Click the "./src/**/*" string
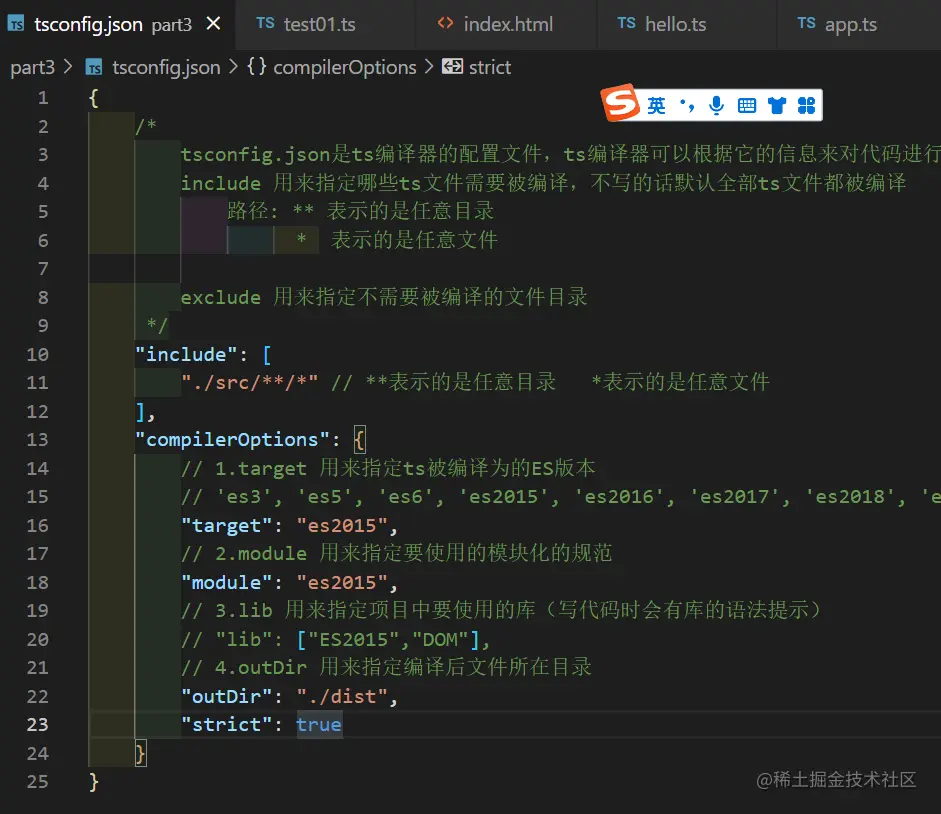Viewport: 941px width, 814px height. (249, 382)
